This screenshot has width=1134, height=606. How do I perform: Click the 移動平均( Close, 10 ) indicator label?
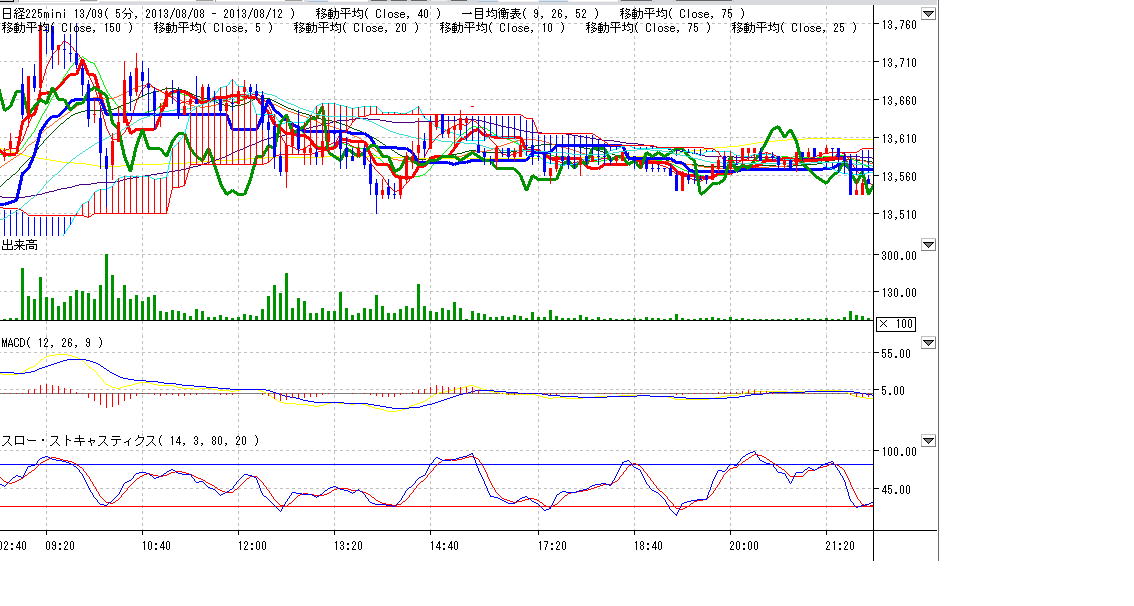click(503, 28)
